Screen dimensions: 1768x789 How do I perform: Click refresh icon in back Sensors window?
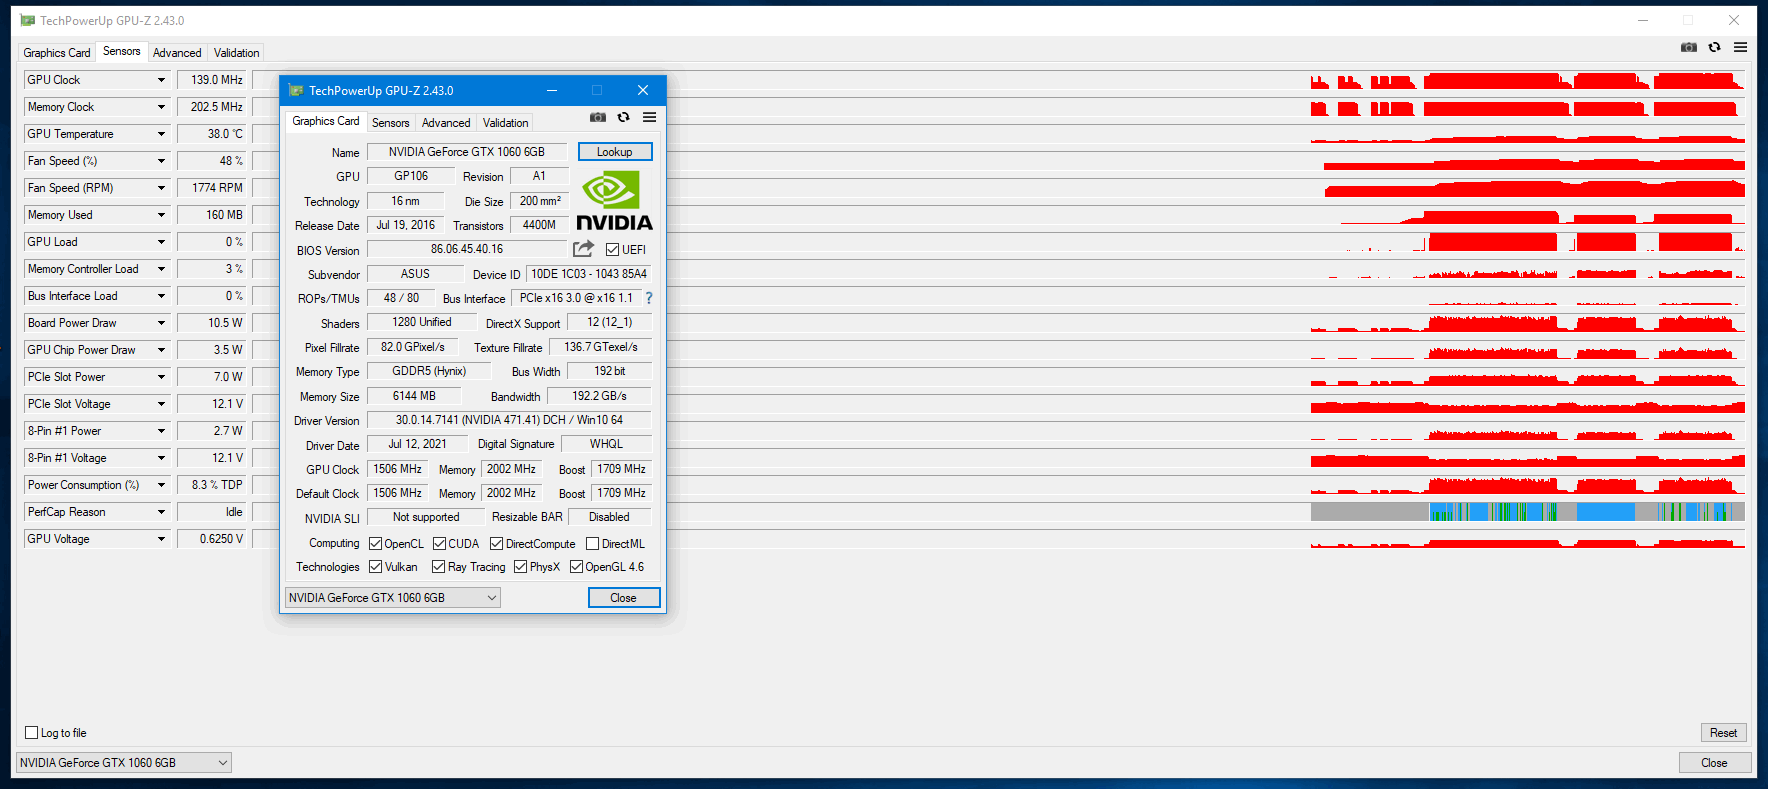click(x=1715, y=47)
